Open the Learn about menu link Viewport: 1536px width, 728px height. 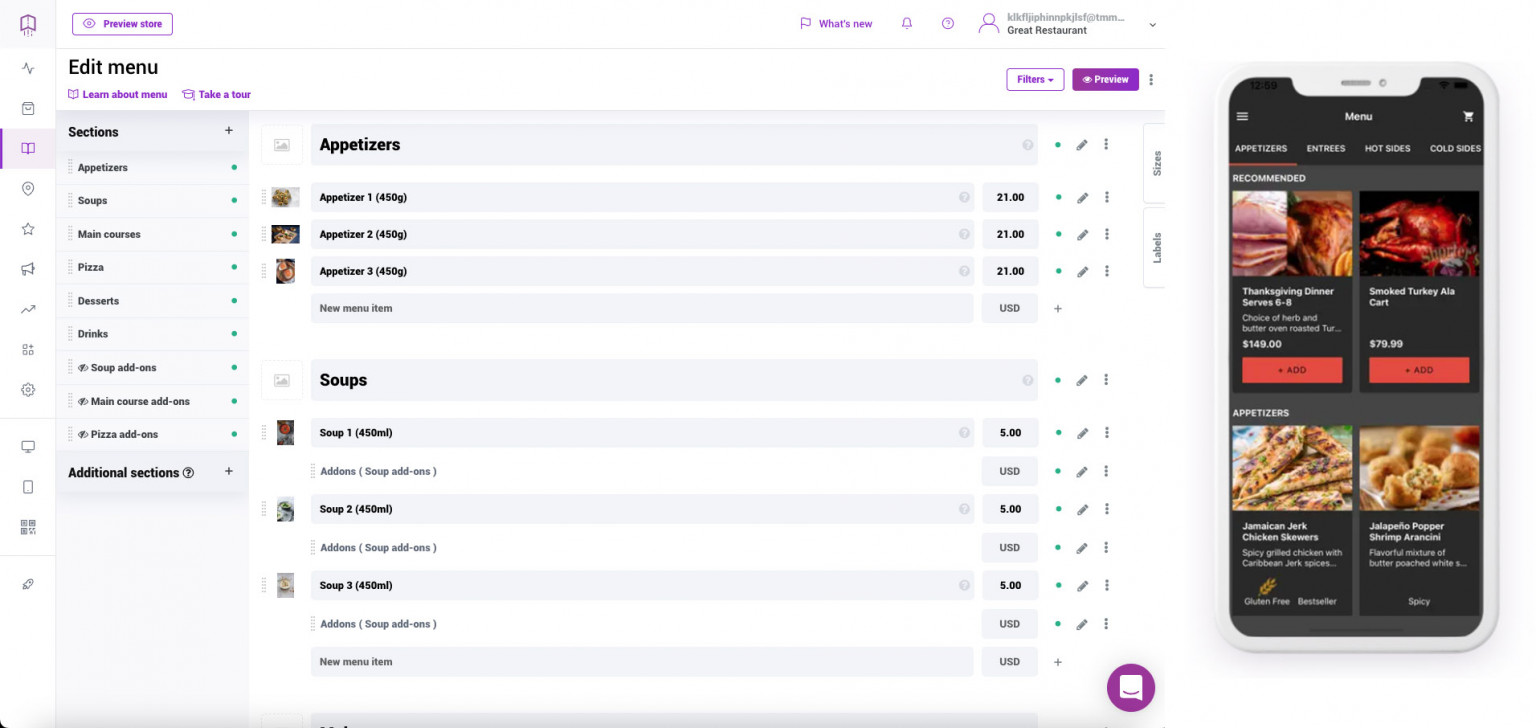(118, 95)
